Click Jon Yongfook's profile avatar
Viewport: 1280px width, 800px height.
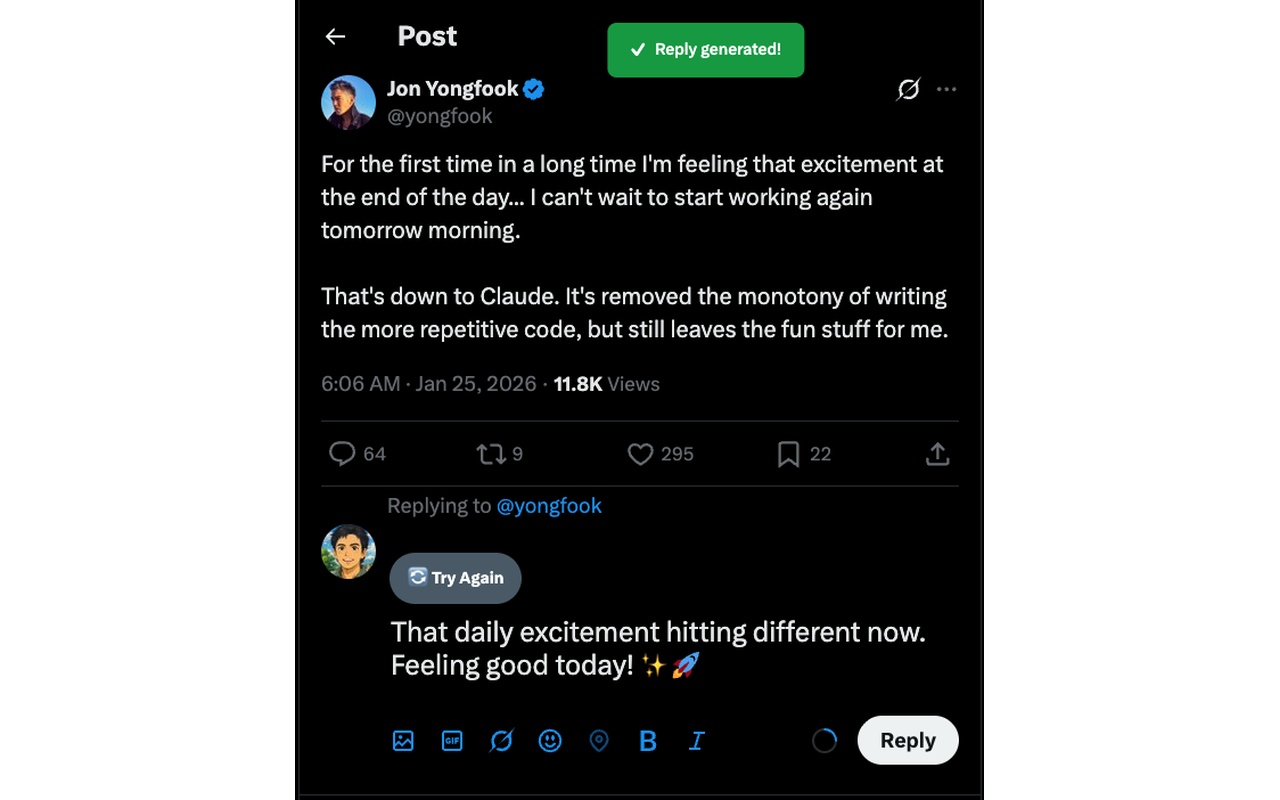tap(347, 102)
